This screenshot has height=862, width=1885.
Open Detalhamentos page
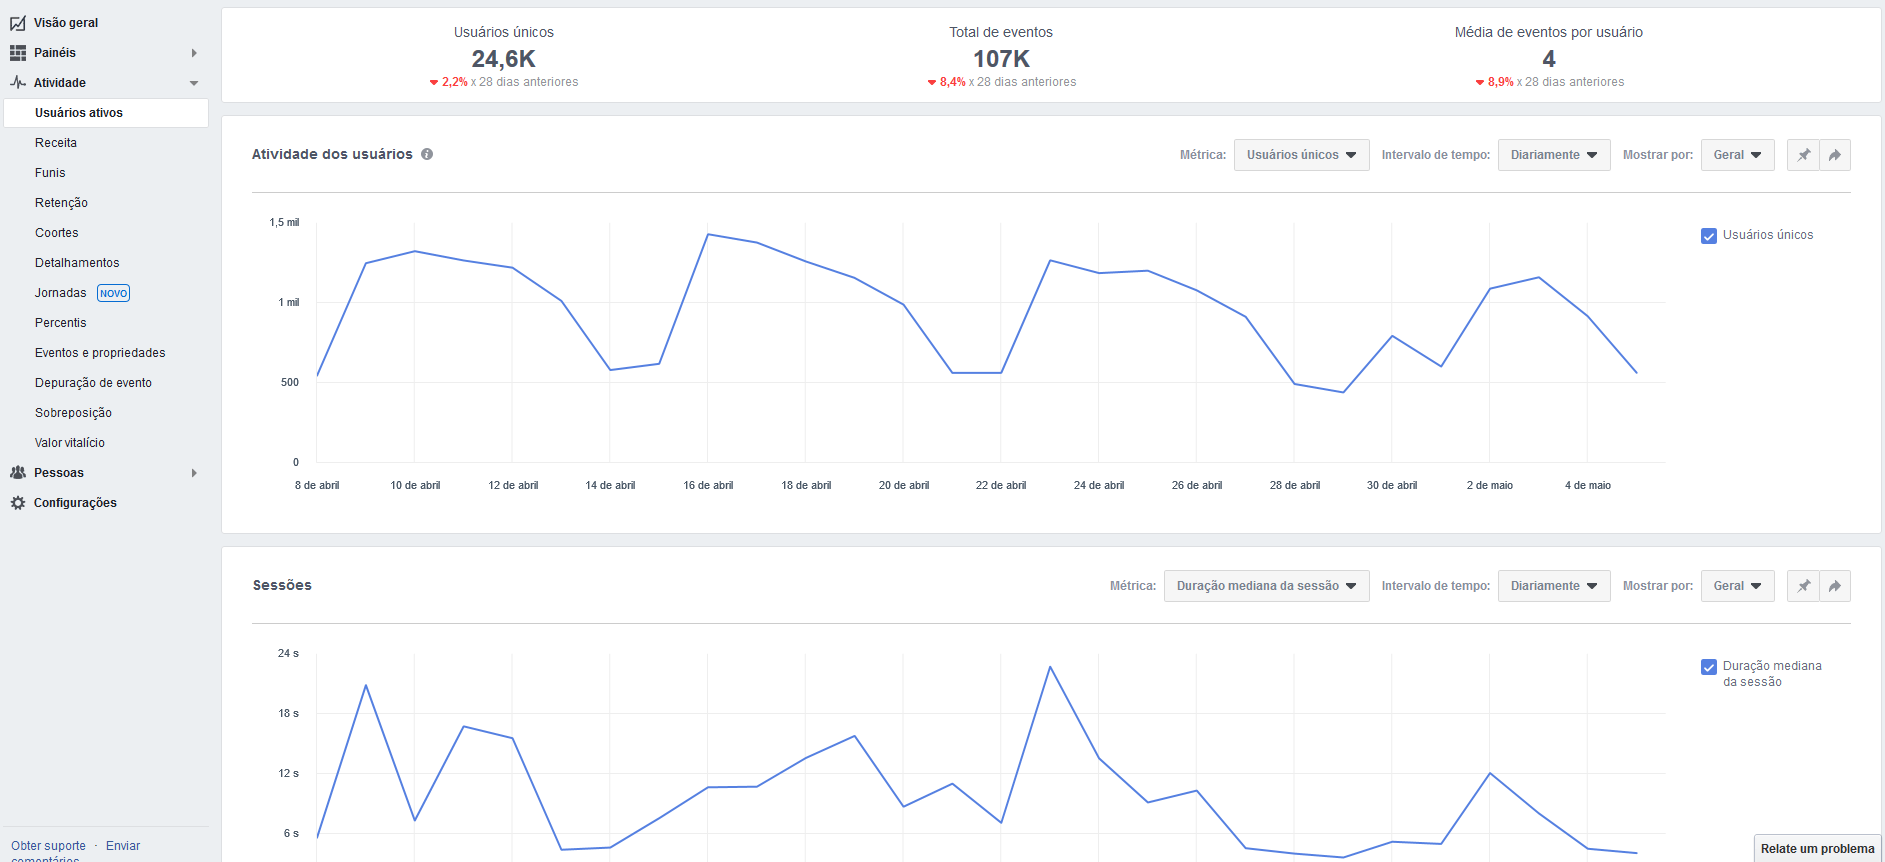pyautogui.click(x=77, y=263)
